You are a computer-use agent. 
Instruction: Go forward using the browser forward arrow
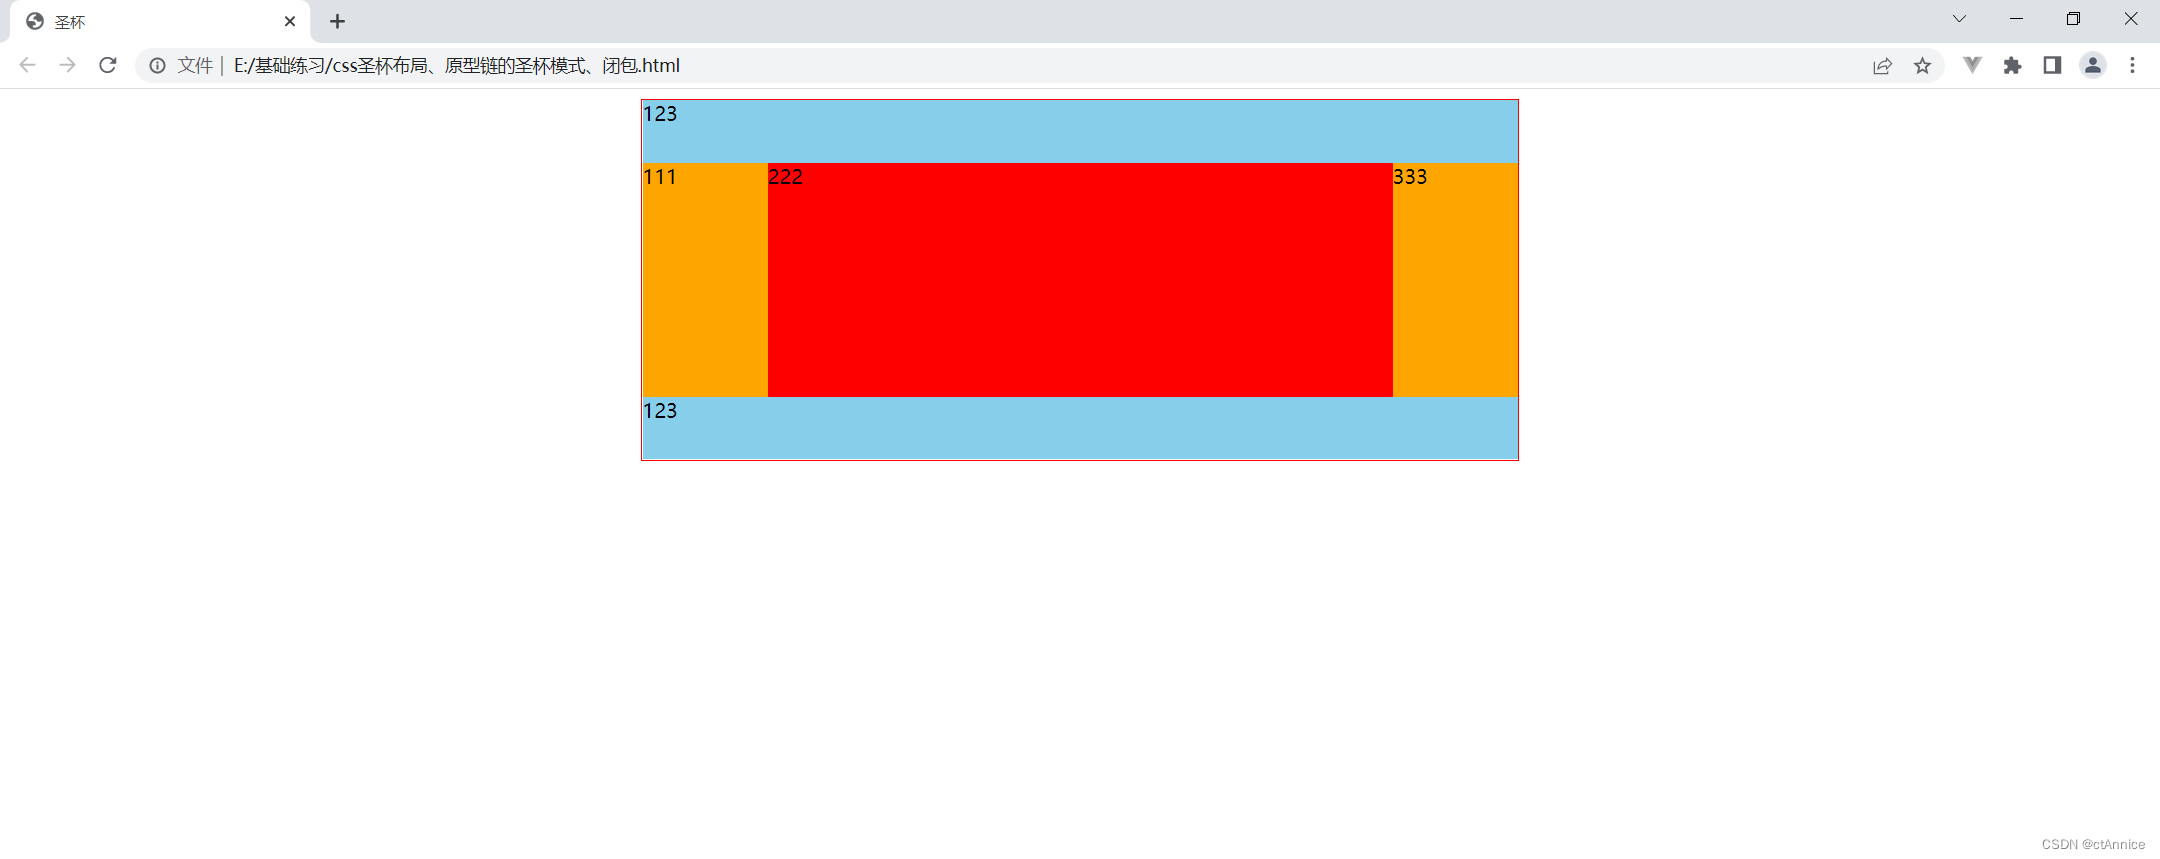[x=67, y=65]
